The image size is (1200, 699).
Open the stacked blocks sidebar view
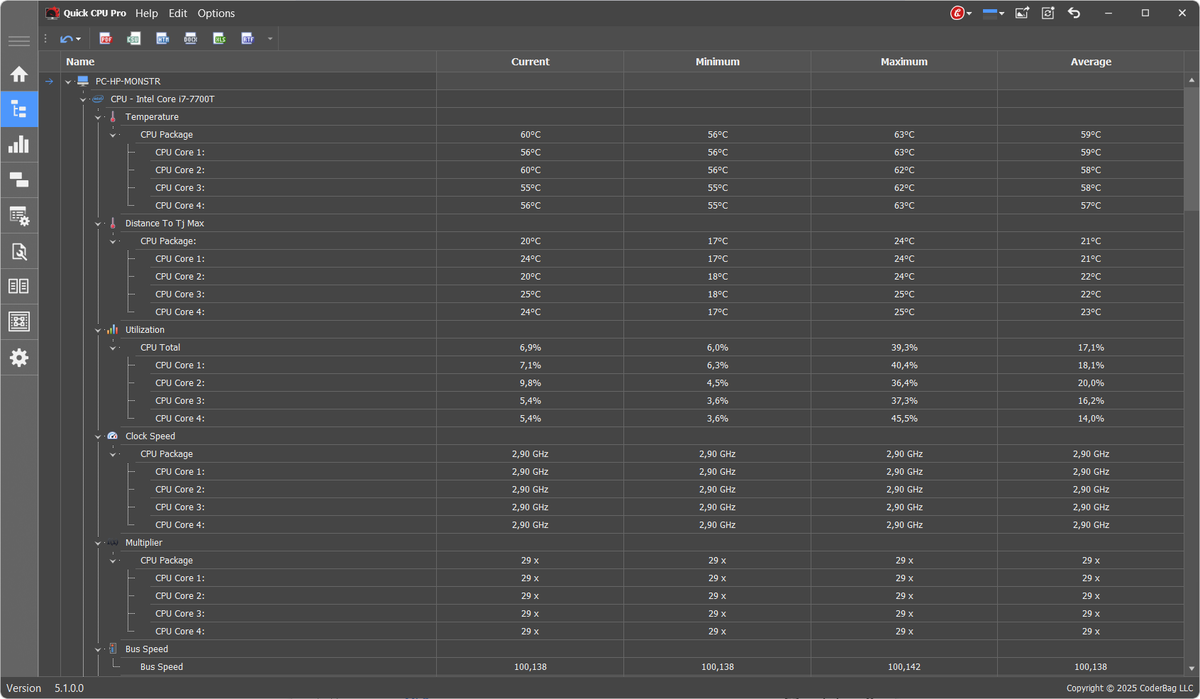point(19,180)
